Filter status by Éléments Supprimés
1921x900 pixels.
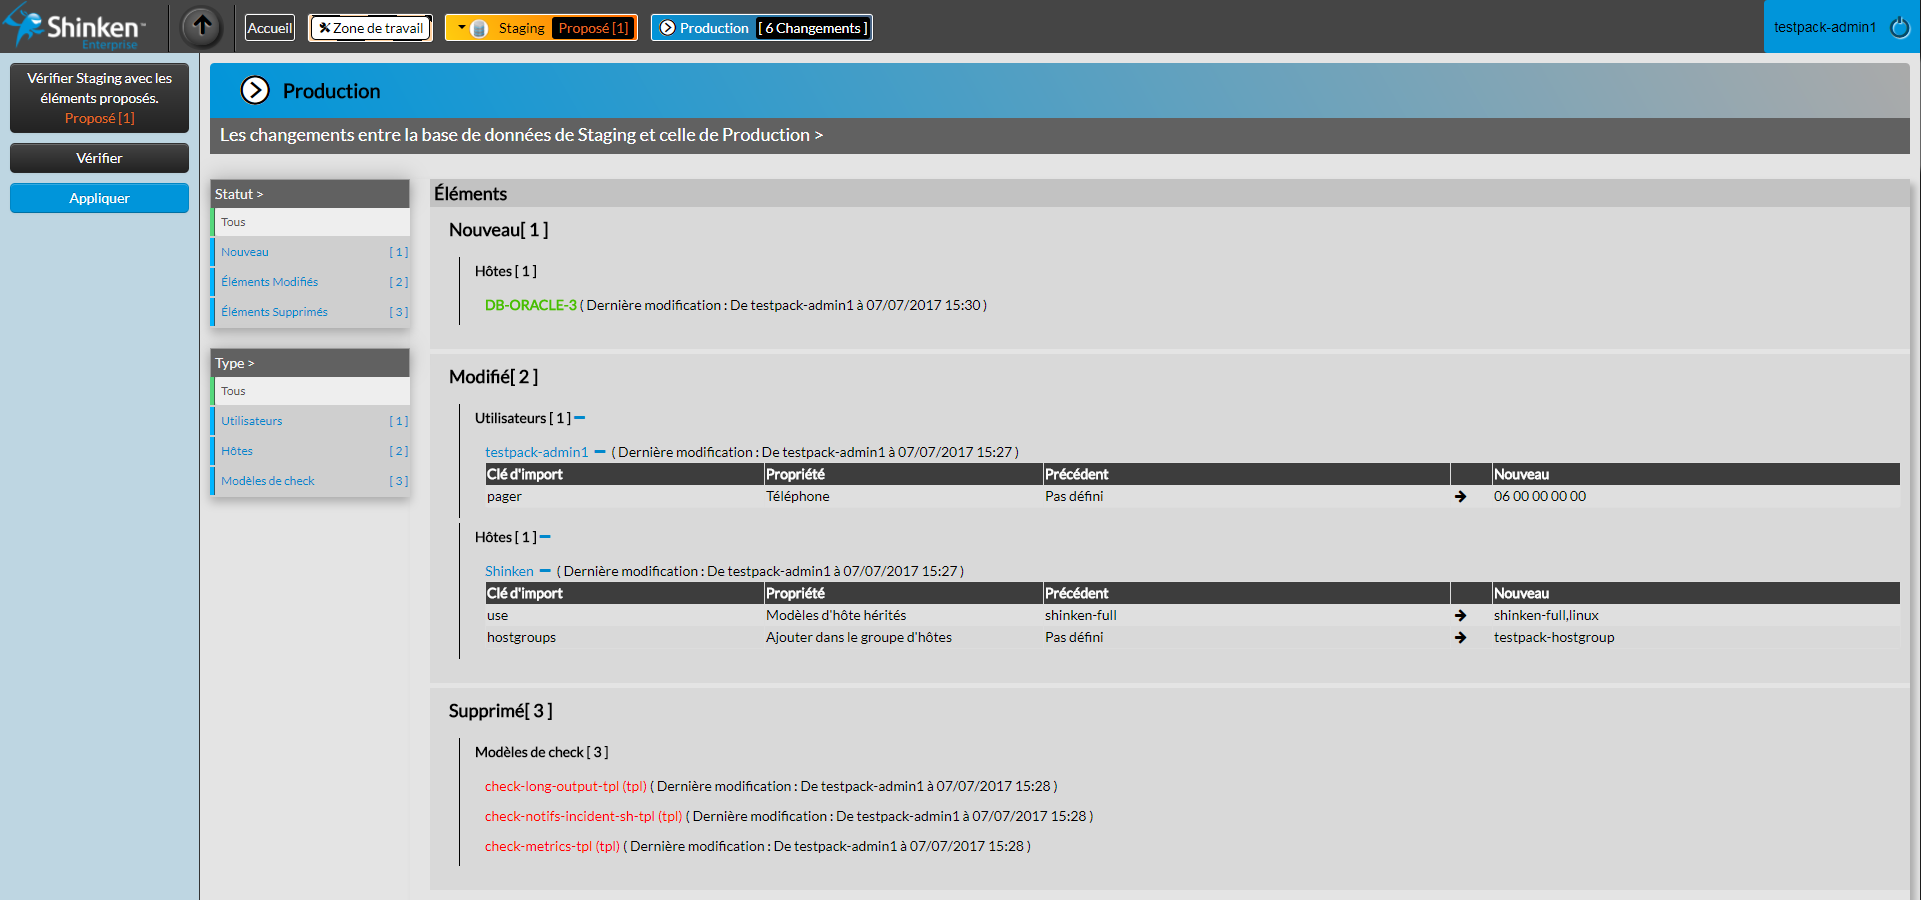(274, 312)
